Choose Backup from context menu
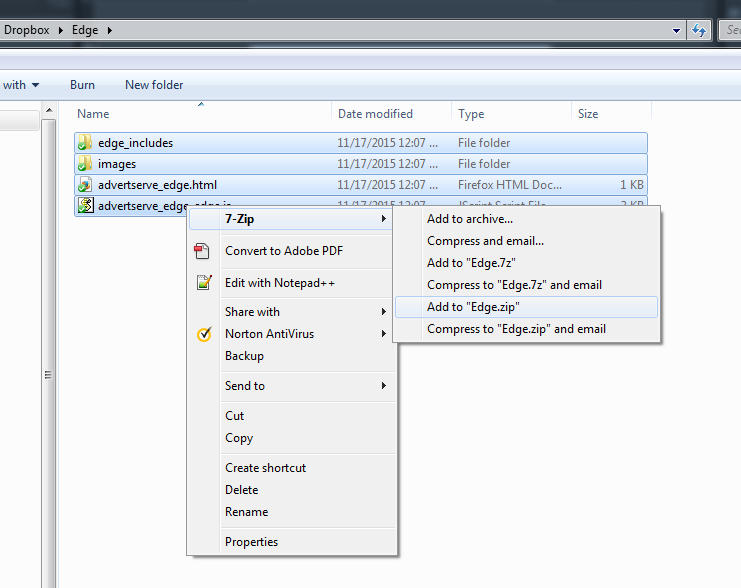This screenshot has width=741, height=588. (x=292, y=356)
